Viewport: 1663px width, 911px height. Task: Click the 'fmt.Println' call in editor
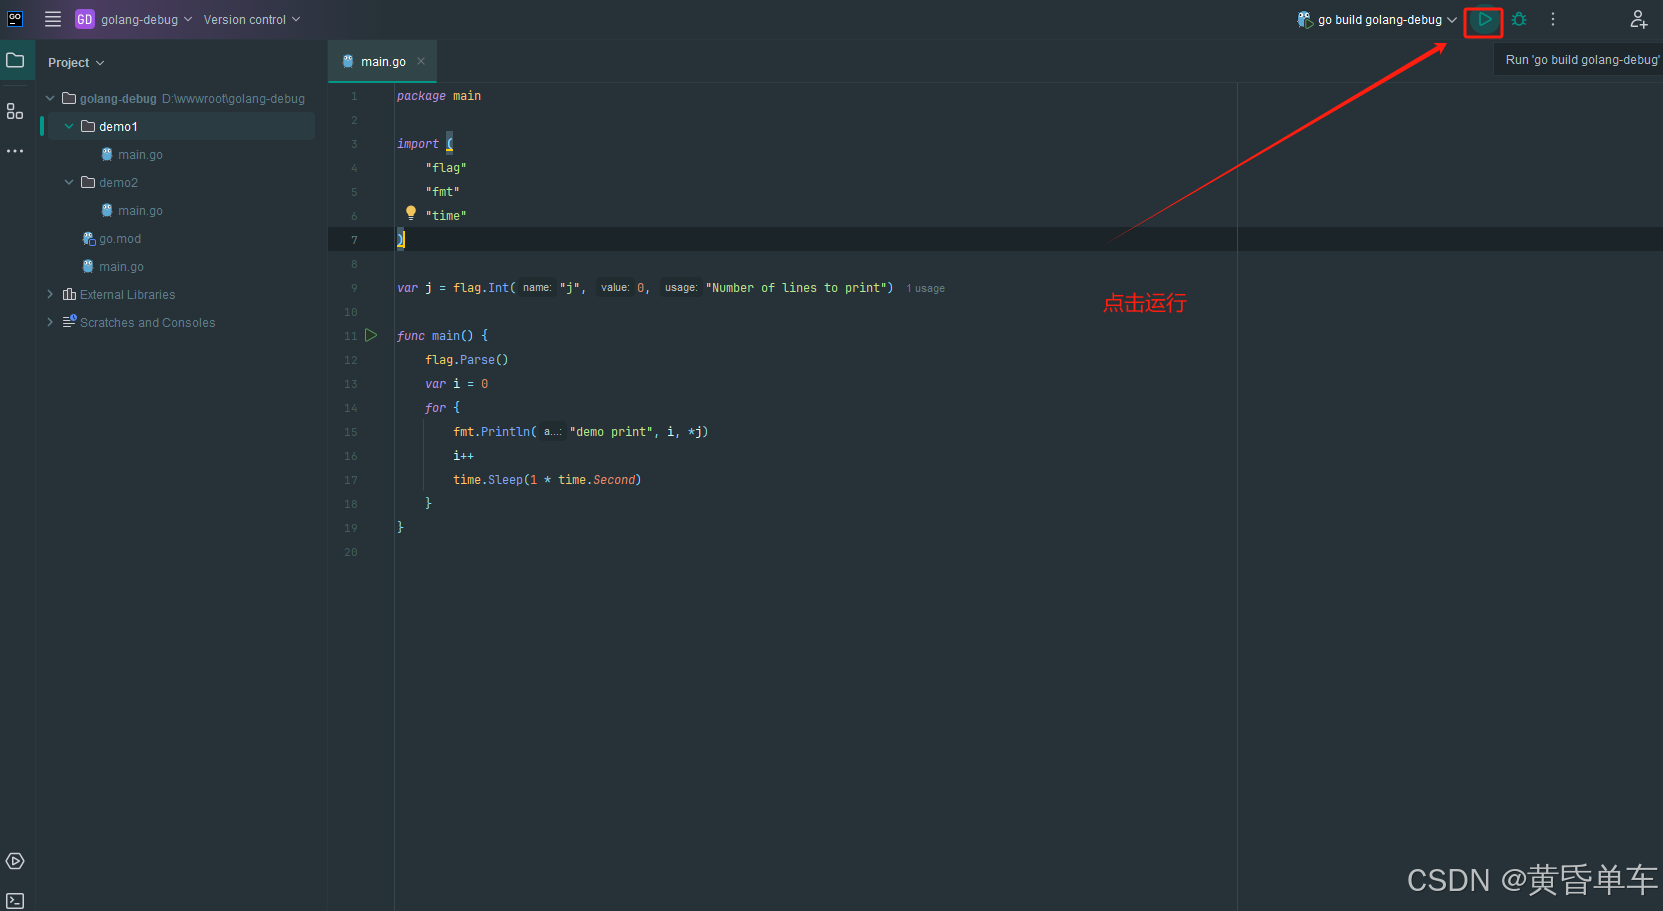[492, 432]
